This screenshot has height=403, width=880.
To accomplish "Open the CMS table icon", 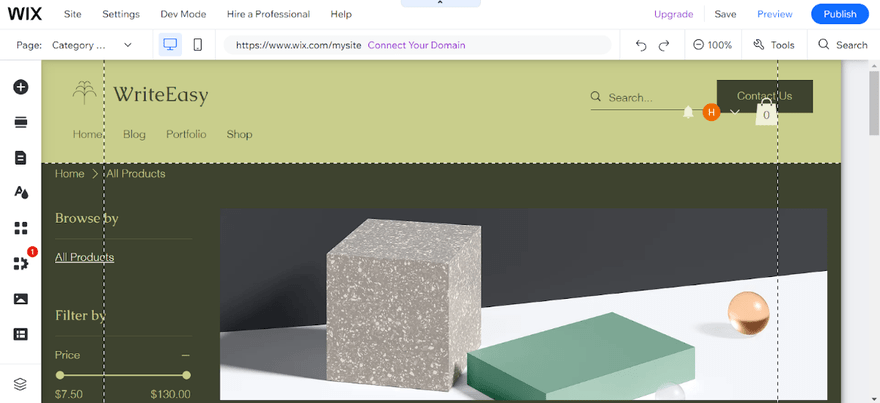I will click(21, 334).
